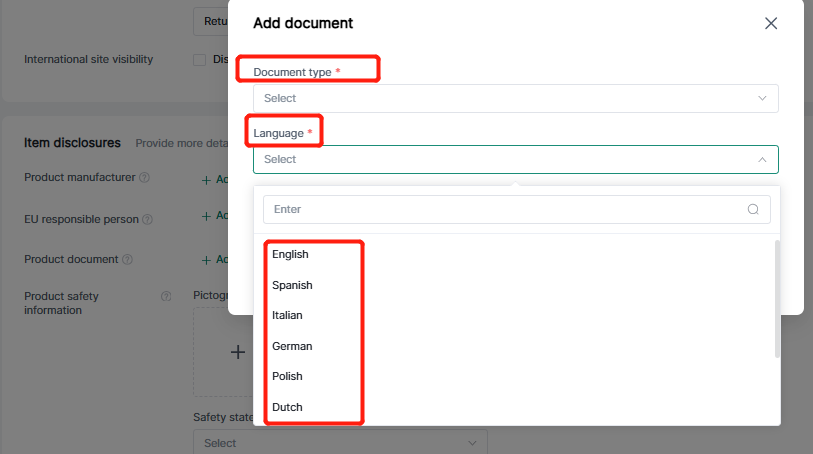Image resolution: width=813 pixels, height=454 pixels.
Task: Pick Polish from the language list
Action: pyautogui.click(x=287, y=377)
